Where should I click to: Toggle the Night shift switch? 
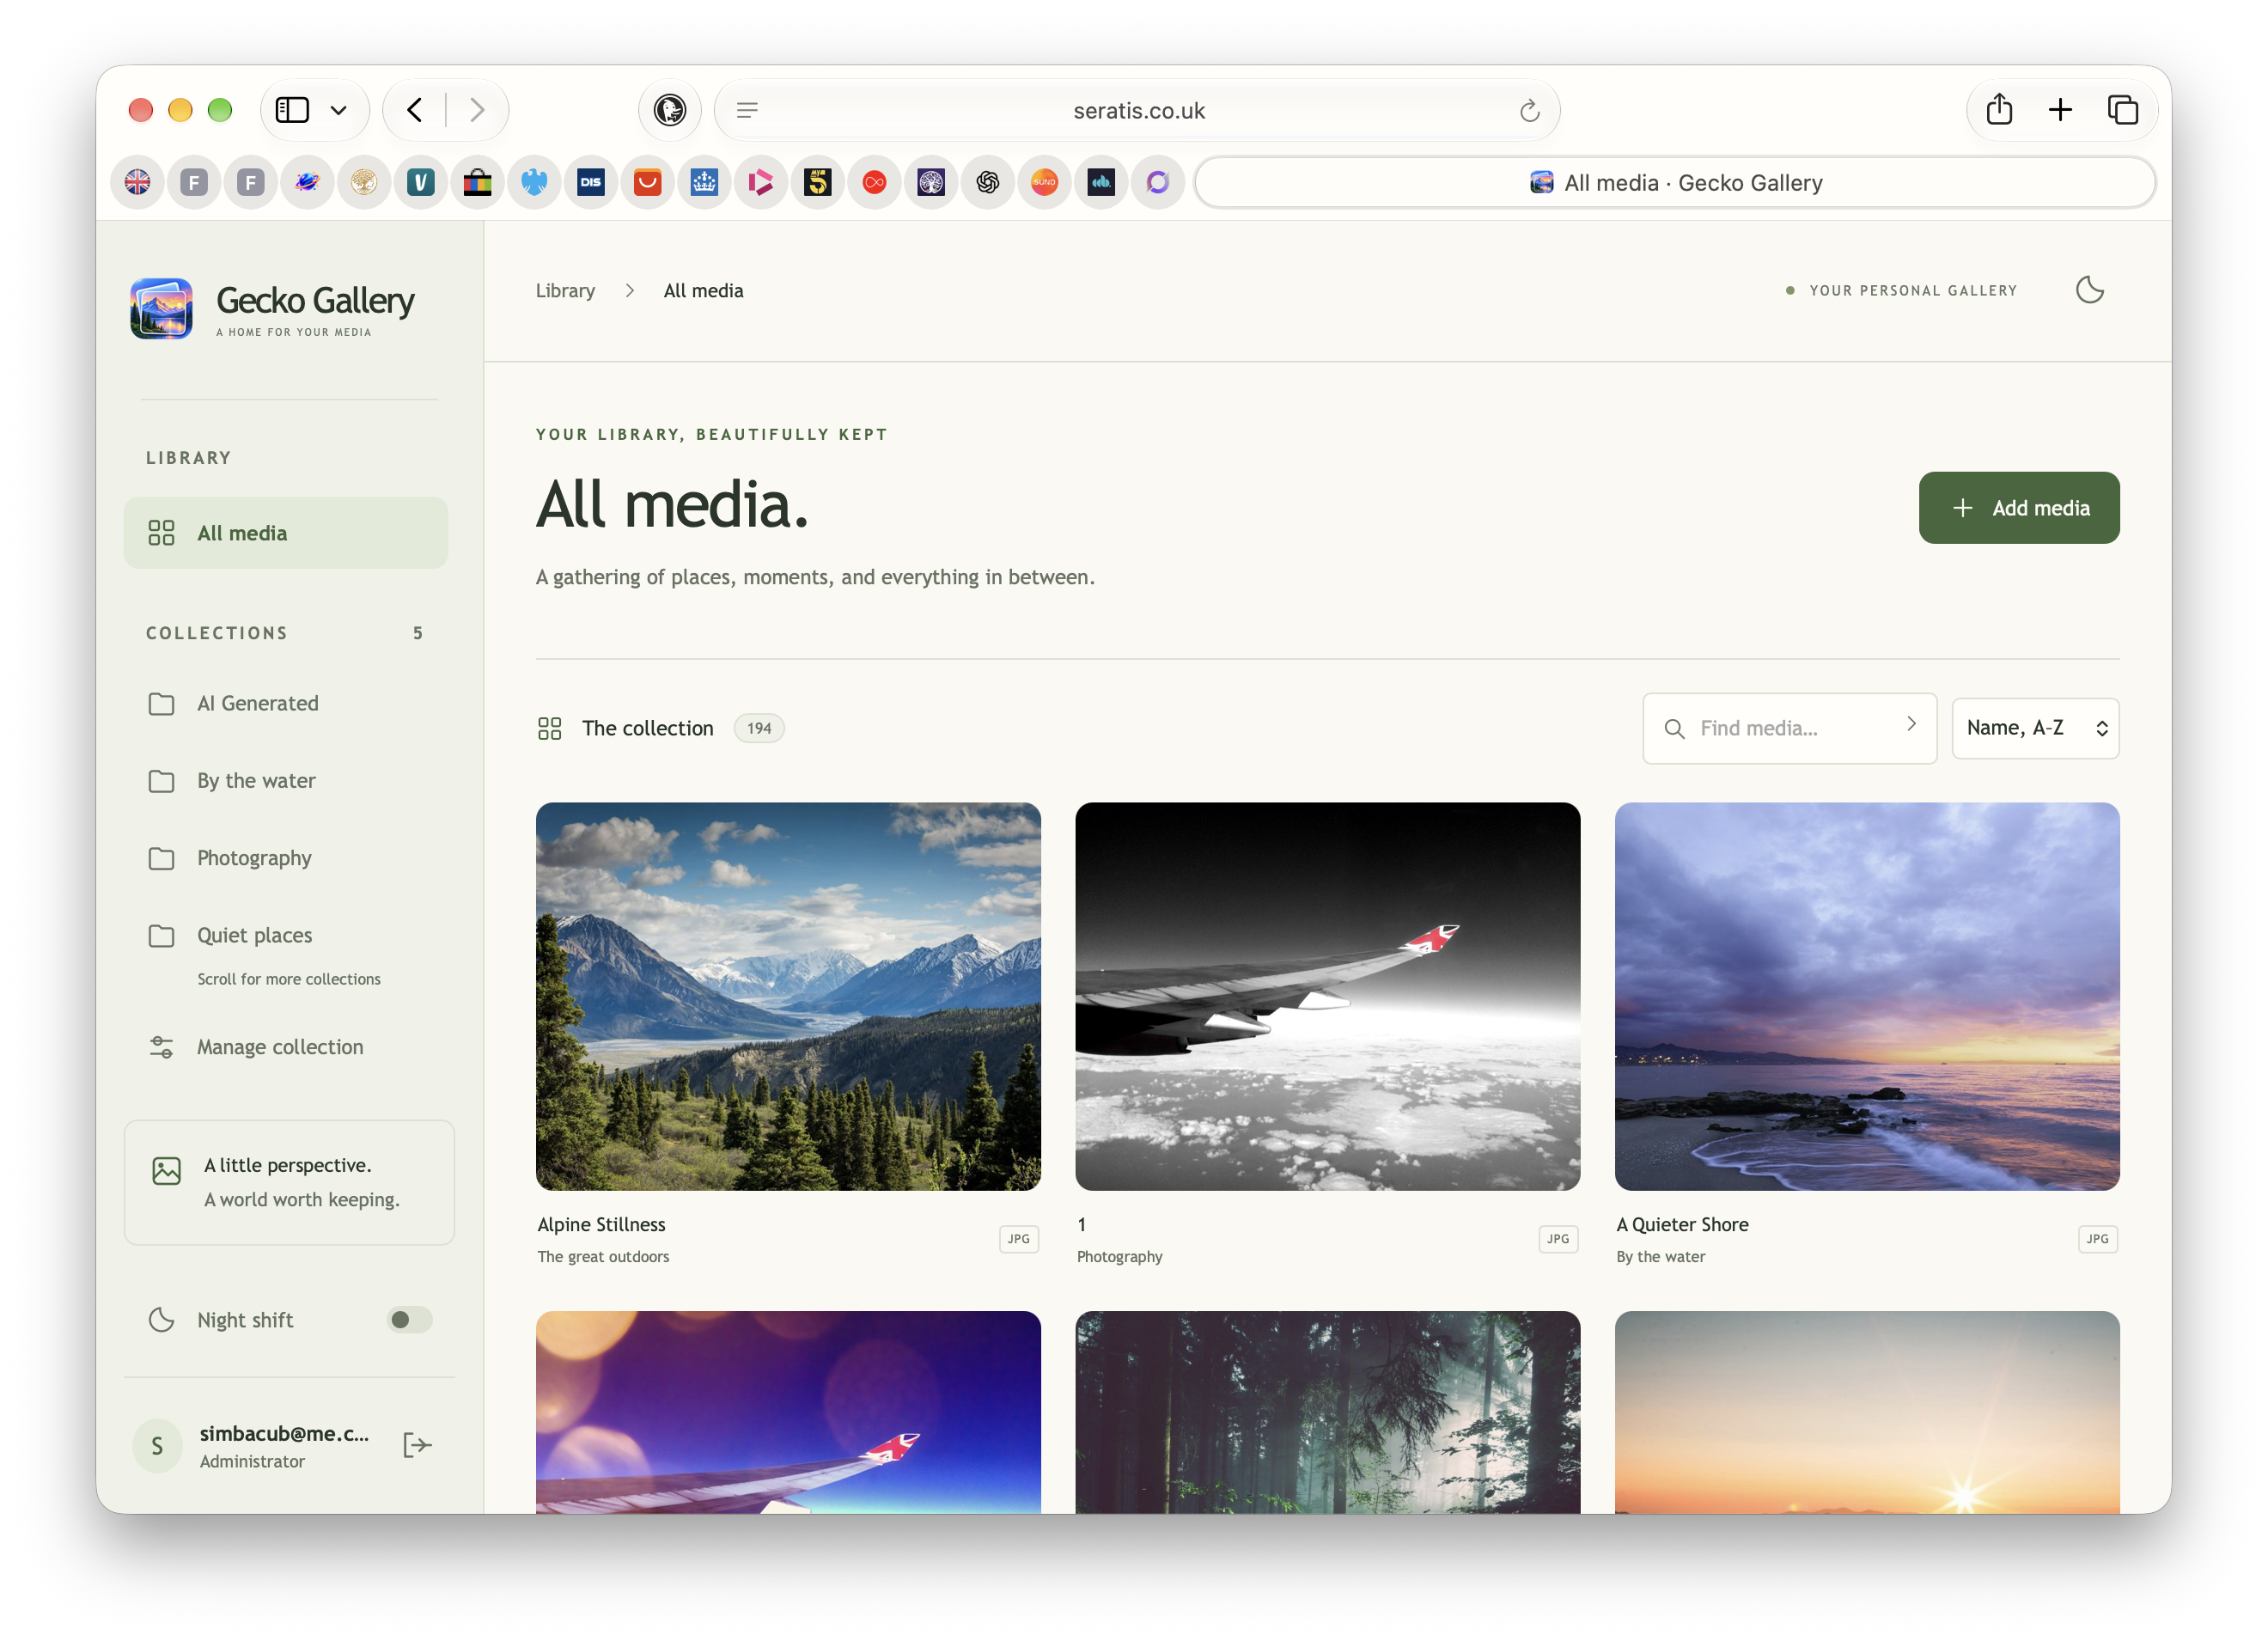(x=409, y=1320)
